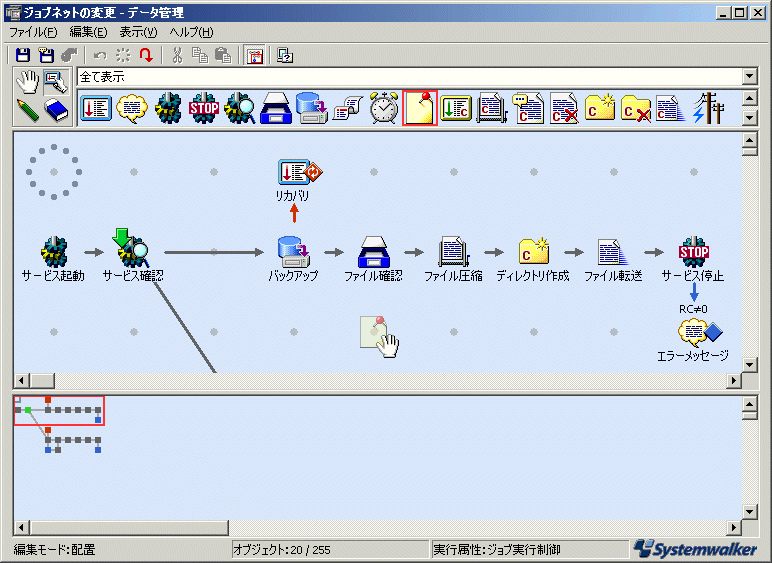
Task: Select the magnifier selection tool
Action: [x=56, y=82]
